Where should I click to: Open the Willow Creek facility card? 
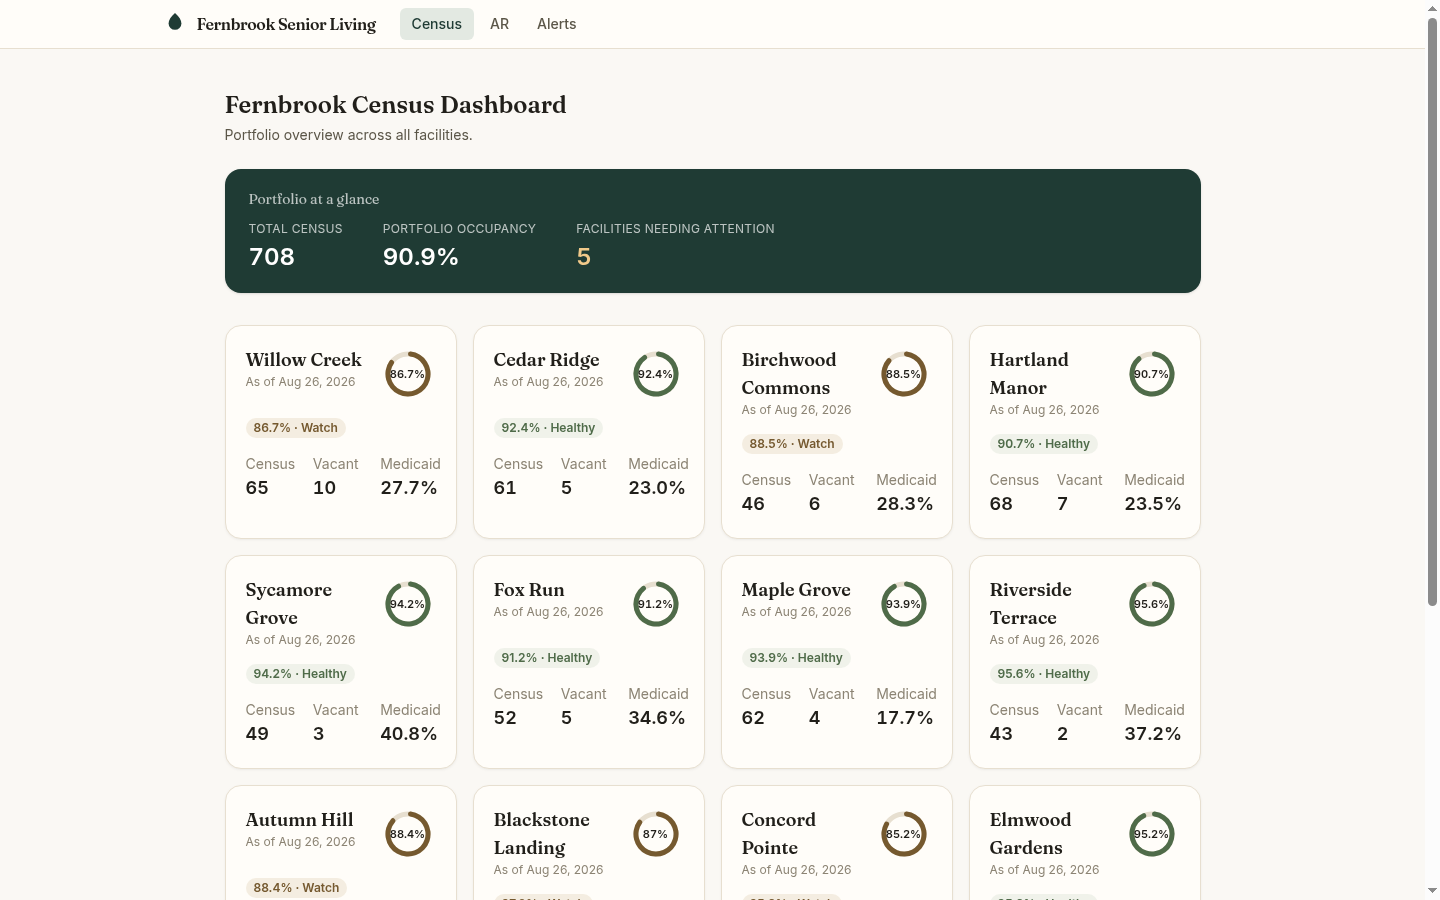[x=341, y=432]
